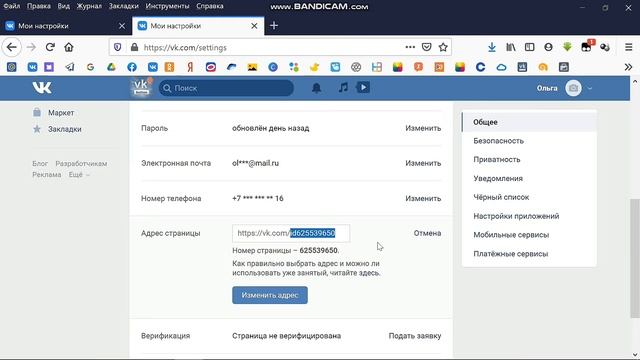Open the Telegram bookmark icon
This screenshot has width=640, height=360.
tap(70, 67)
